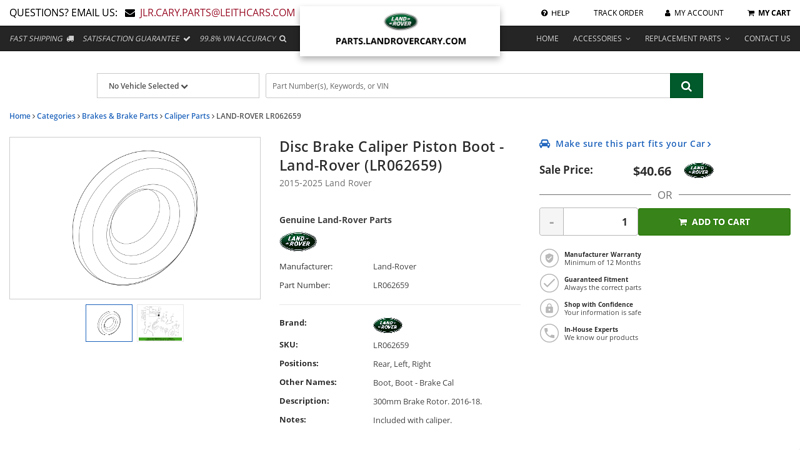800x450 pixels.
Task: Click the Shop with Confidence text
Action: coord(598,304)
